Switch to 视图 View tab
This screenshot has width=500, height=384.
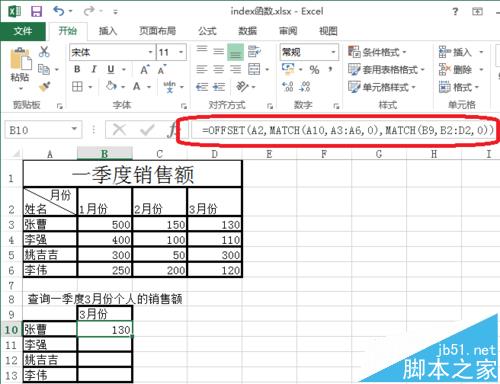pos(328,31)
